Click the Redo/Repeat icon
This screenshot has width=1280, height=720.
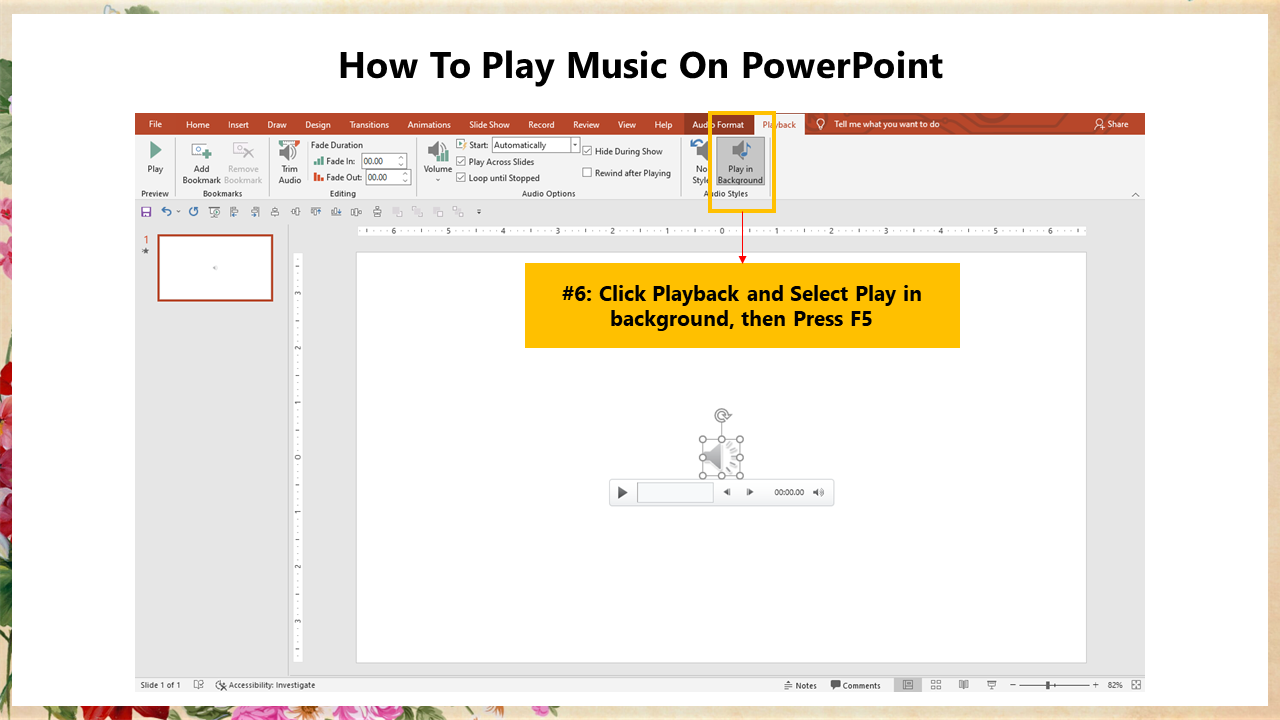(x=193, y=212)
